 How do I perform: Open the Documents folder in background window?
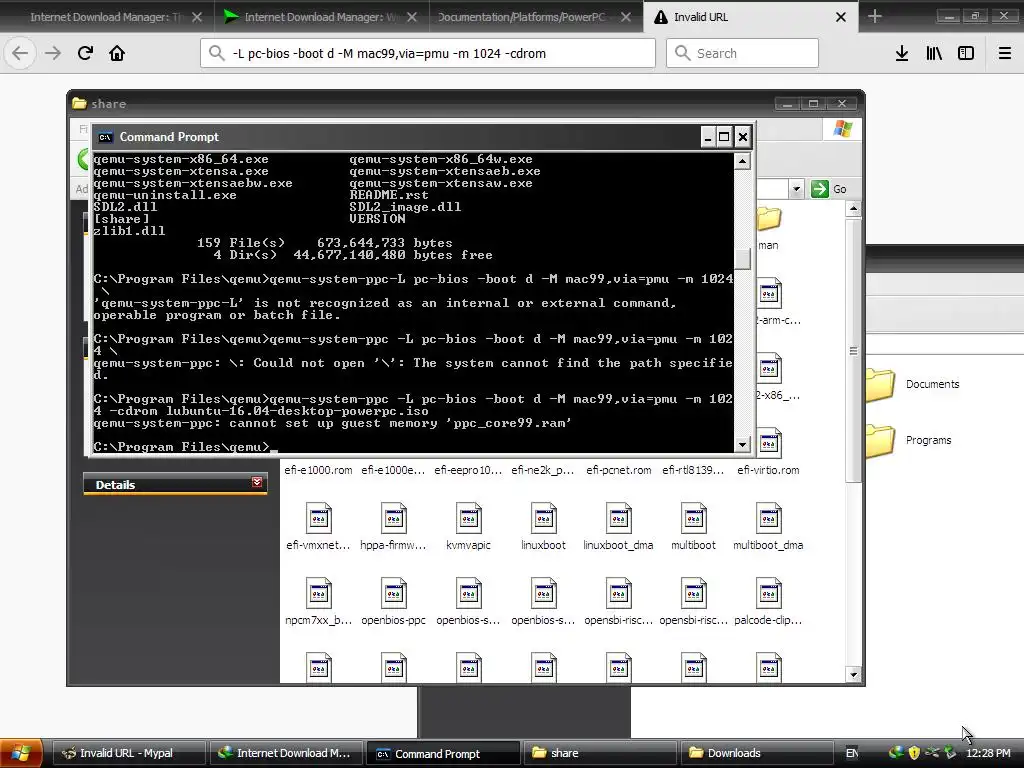880,384
